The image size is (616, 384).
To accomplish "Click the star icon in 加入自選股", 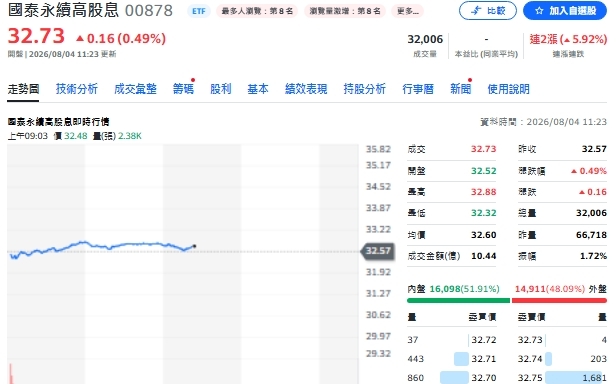I will tap(539, 11).
